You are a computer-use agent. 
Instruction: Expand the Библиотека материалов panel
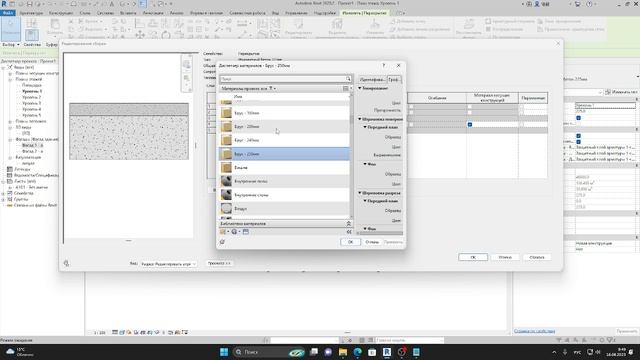(349, 224)
